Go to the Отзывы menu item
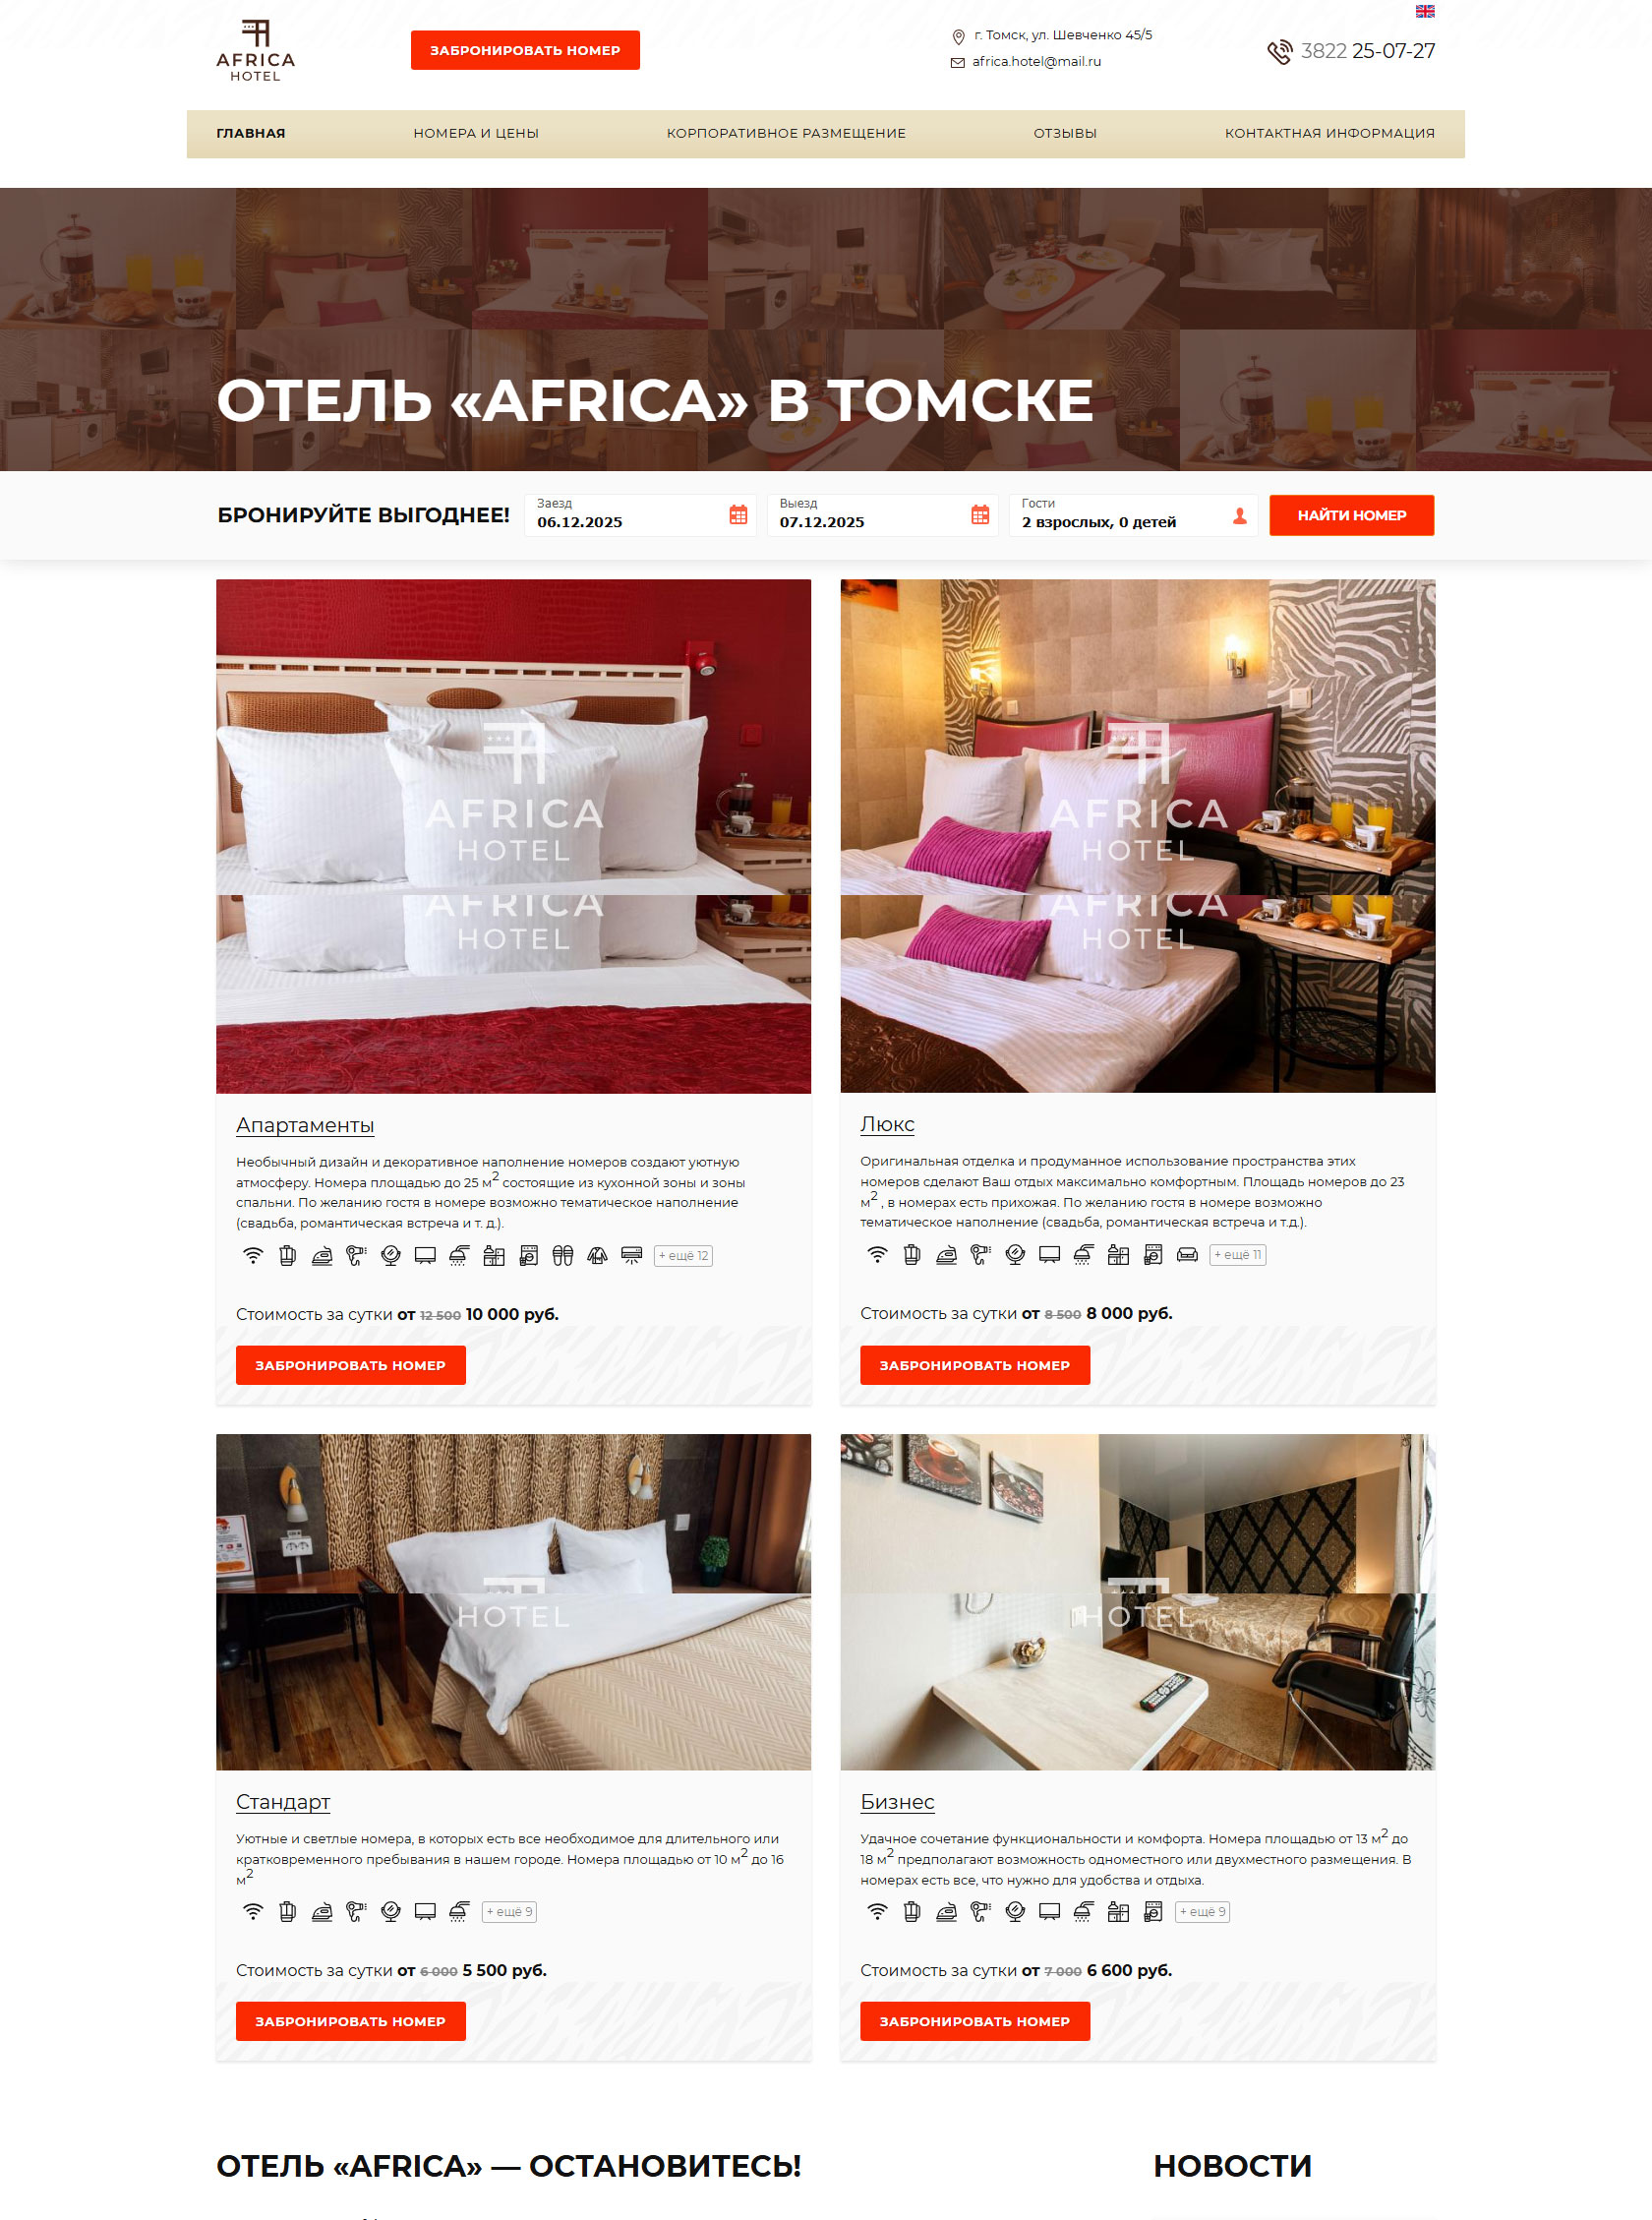This screenshot has height=2220, width=1652. (x=1065, y=133)
